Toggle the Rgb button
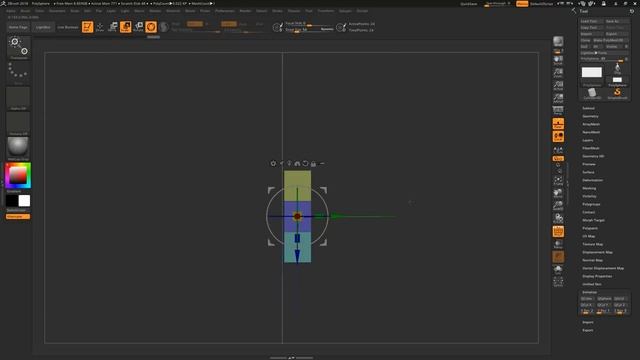 [x=195, y=24]
